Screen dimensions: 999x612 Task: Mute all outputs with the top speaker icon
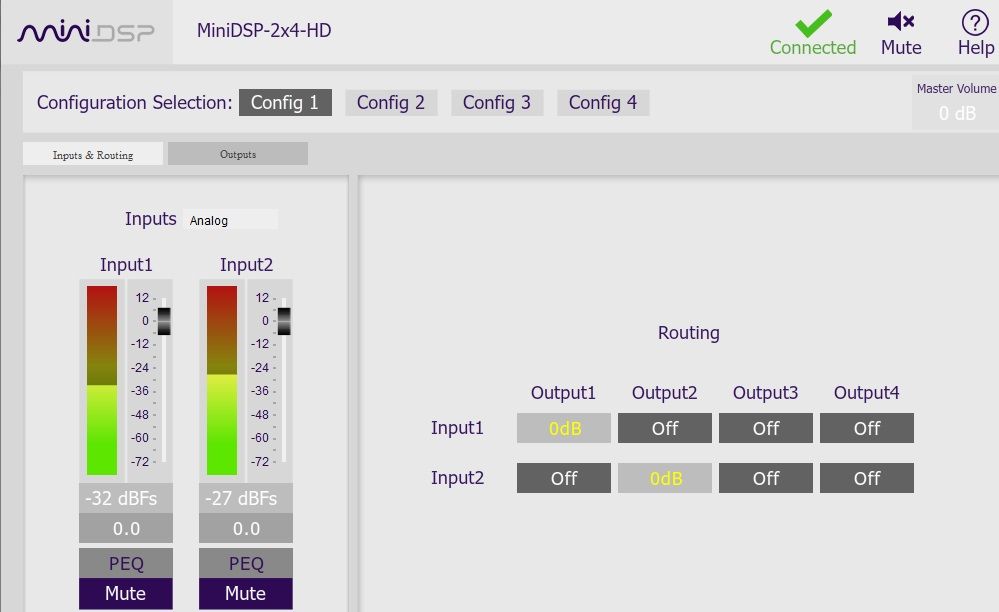tap(901, 22)
